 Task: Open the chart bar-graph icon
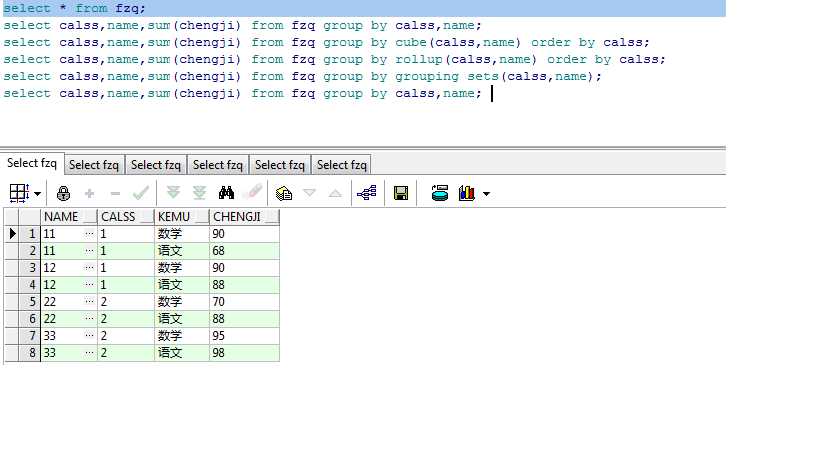click(466, 193)
